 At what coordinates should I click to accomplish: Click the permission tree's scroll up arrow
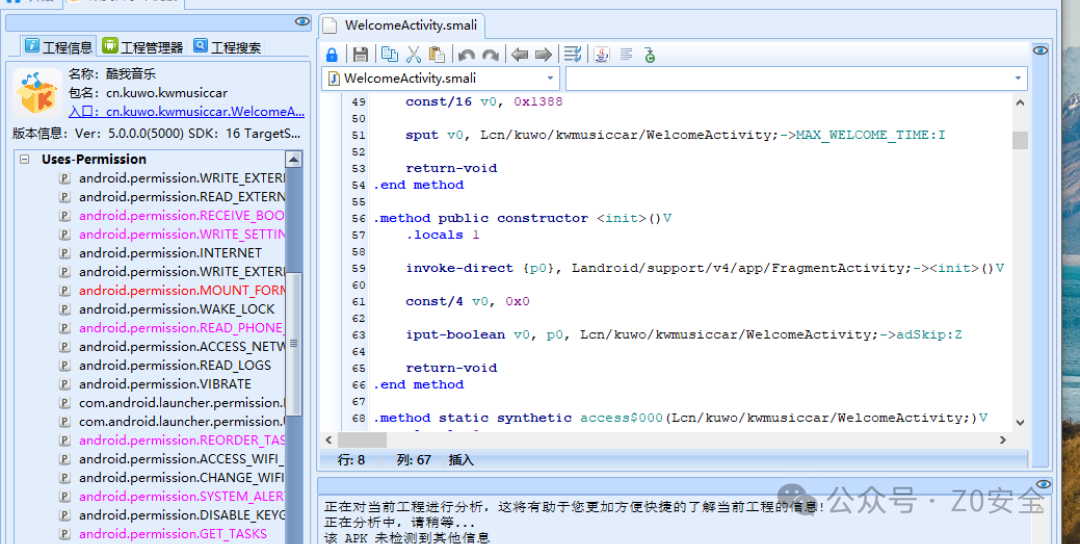click(x=294, y=159)
